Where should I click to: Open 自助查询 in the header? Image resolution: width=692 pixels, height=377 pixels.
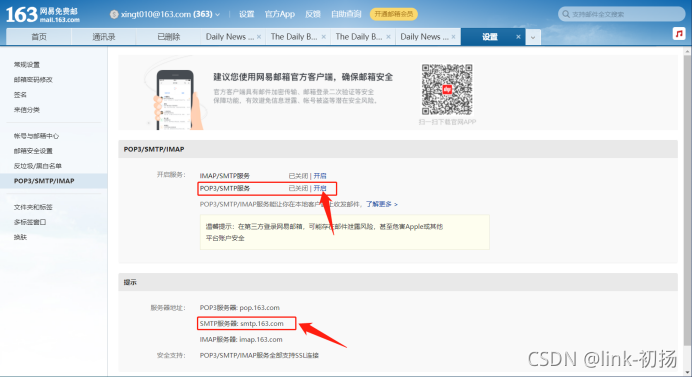coord(346,14)
